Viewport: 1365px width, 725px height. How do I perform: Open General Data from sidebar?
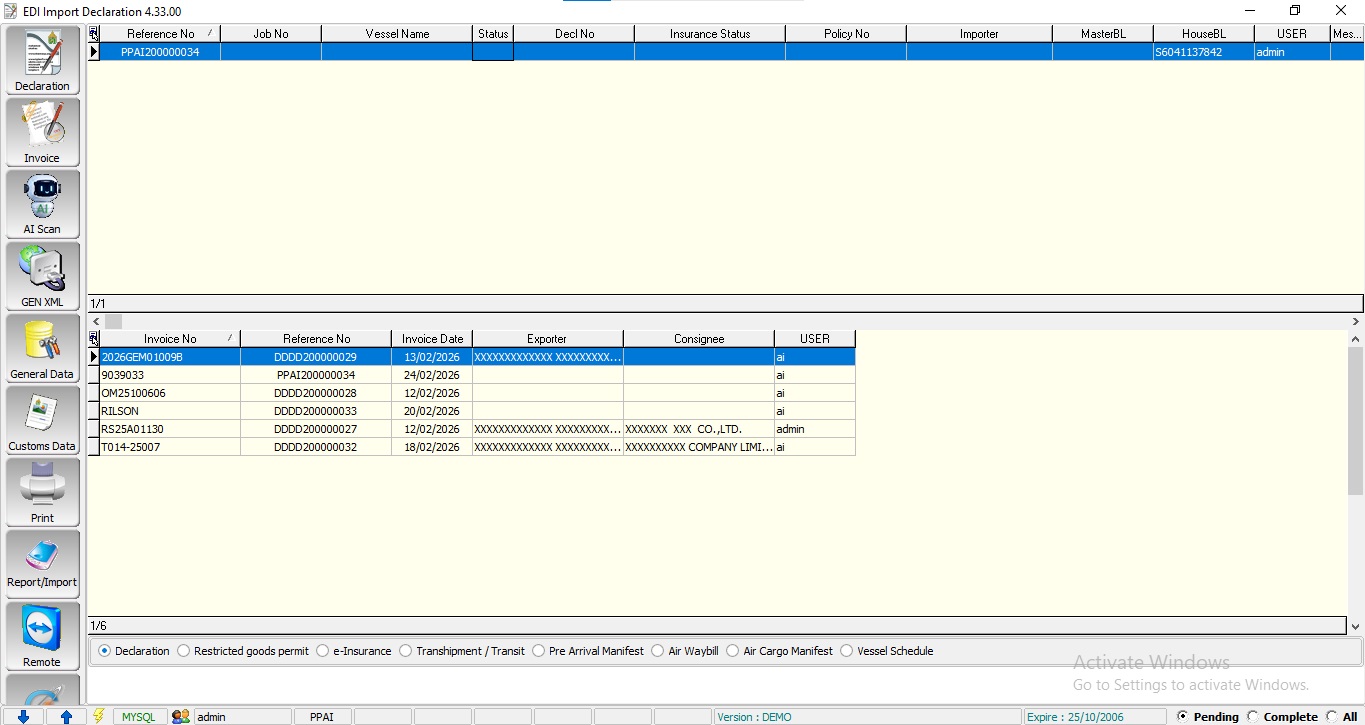click(x=42, y=348)
